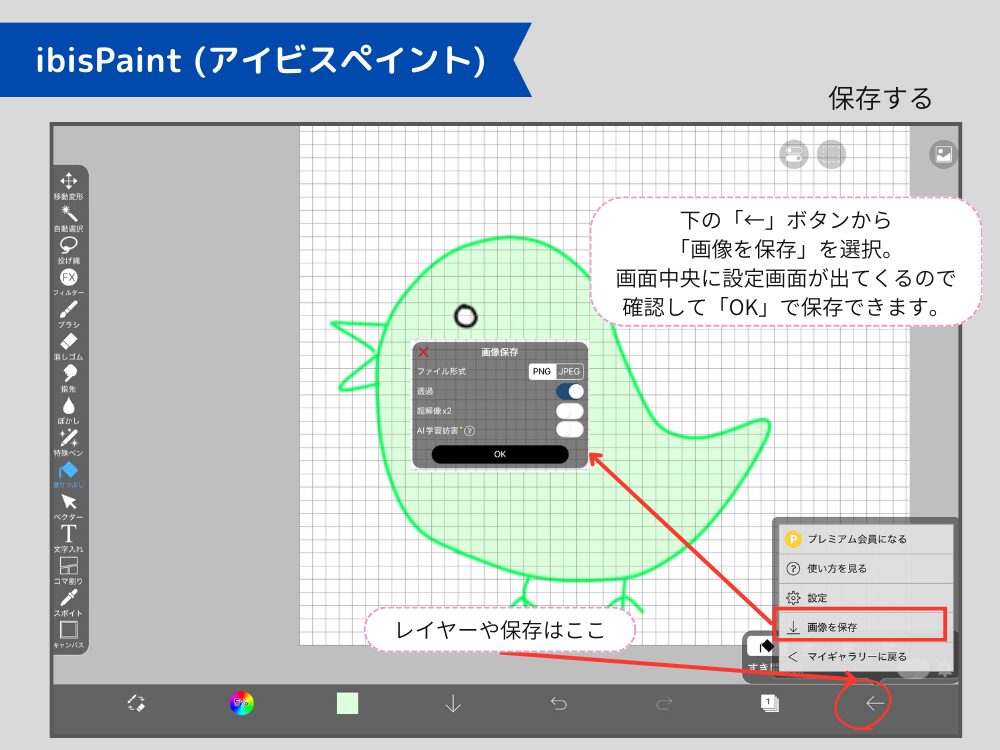Viewport: 1000px width, 750px height.
Task: Undo the last stroke
Action: pyautogui.click(x=560, y=704)
